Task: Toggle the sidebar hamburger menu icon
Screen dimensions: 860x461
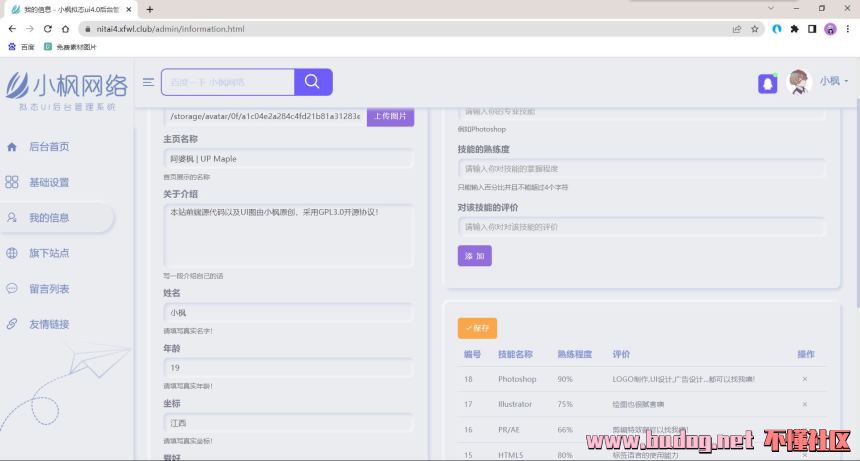Action: click(148, 82)
